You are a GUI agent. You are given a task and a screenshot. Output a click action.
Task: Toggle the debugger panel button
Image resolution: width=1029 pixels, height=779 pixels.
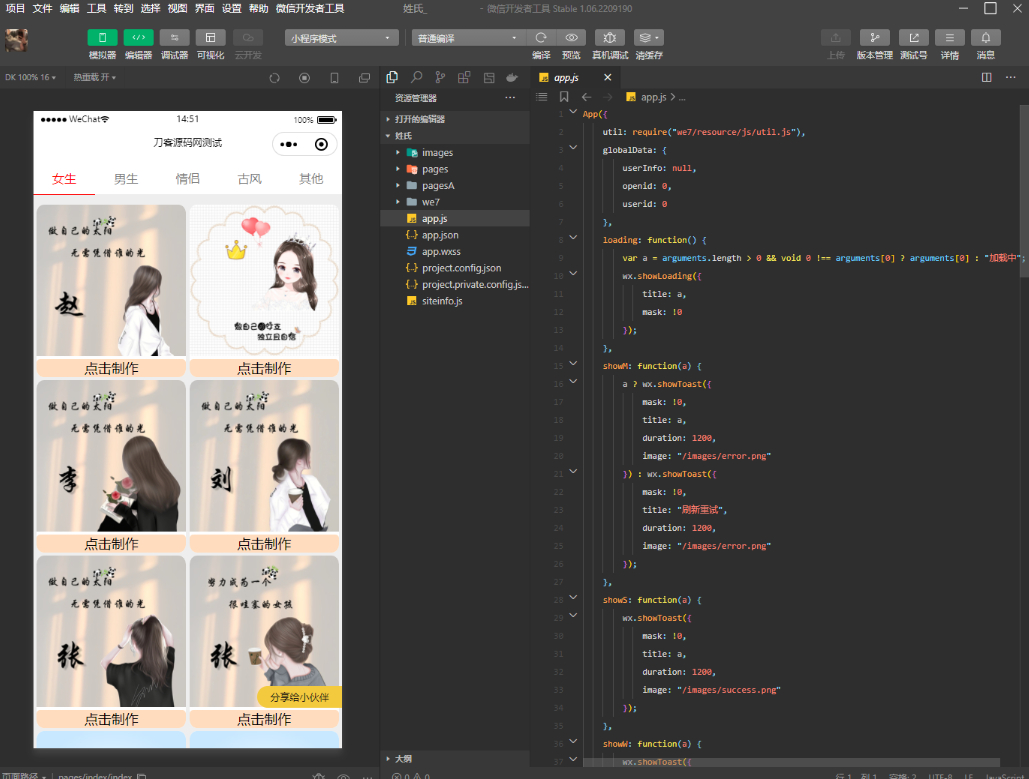point(175,38)
